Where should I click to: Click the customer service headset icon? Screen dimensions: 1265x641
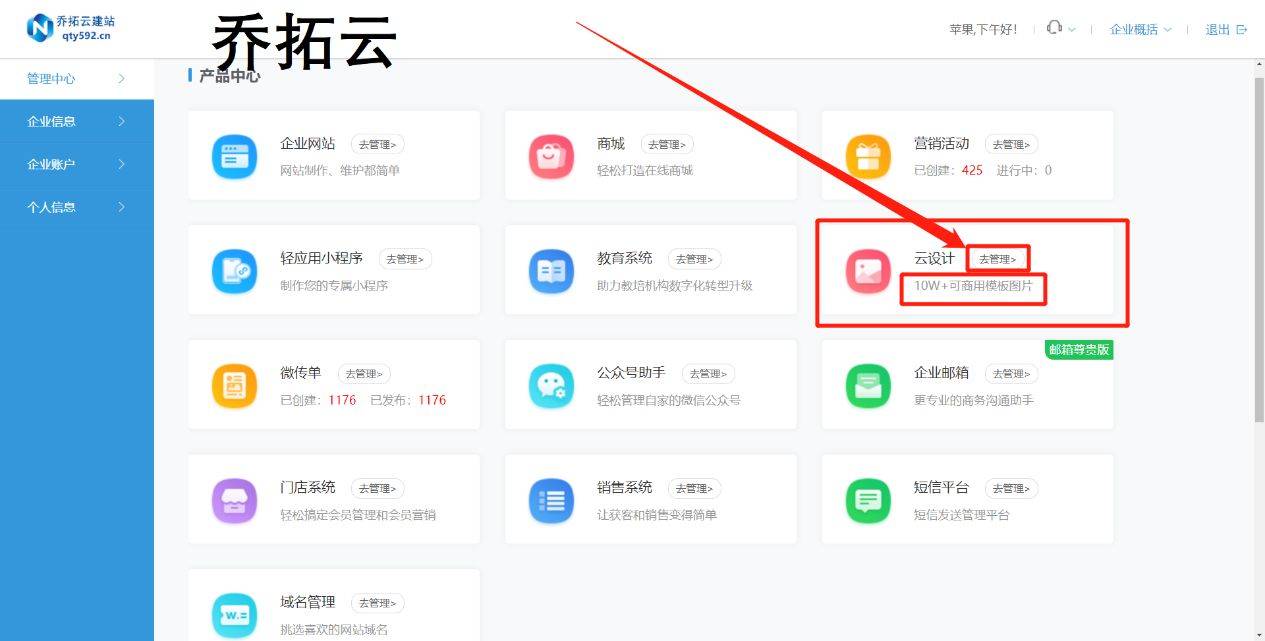1054,28
